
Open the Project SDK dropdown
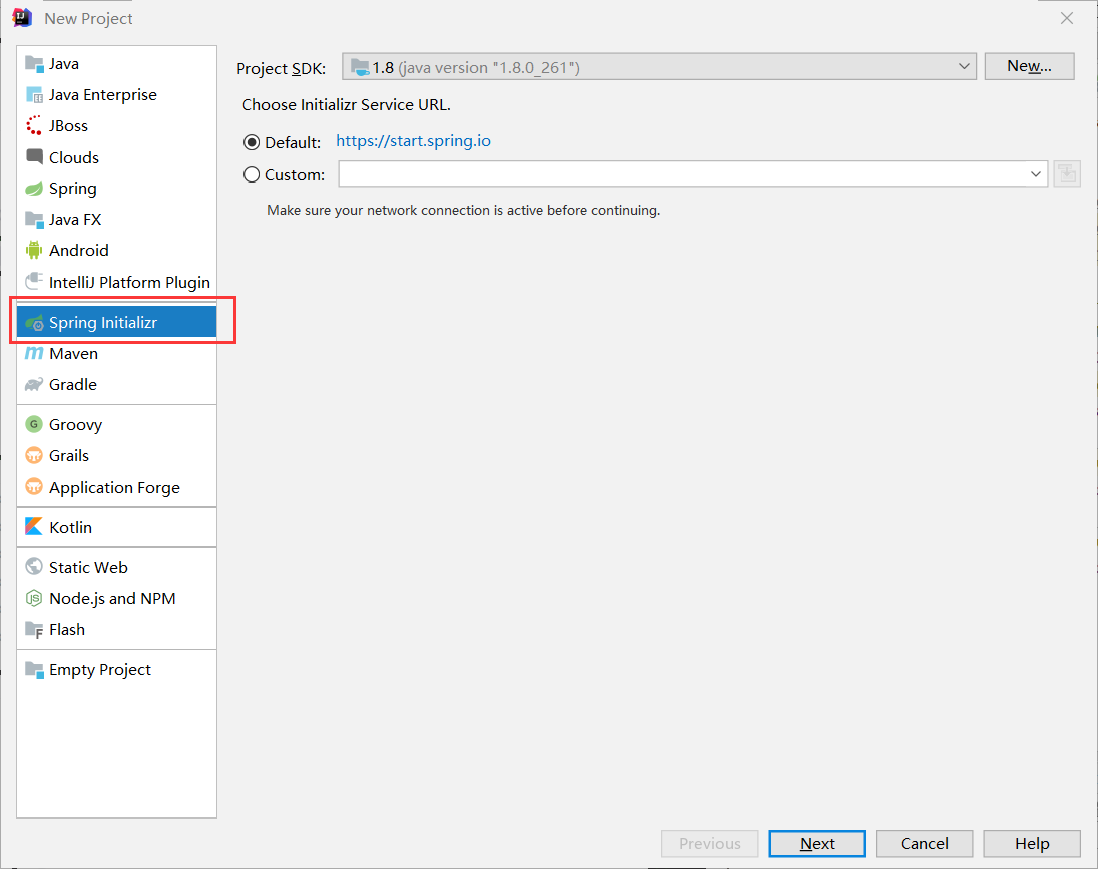pyautogui.click(x=964, y=67)
